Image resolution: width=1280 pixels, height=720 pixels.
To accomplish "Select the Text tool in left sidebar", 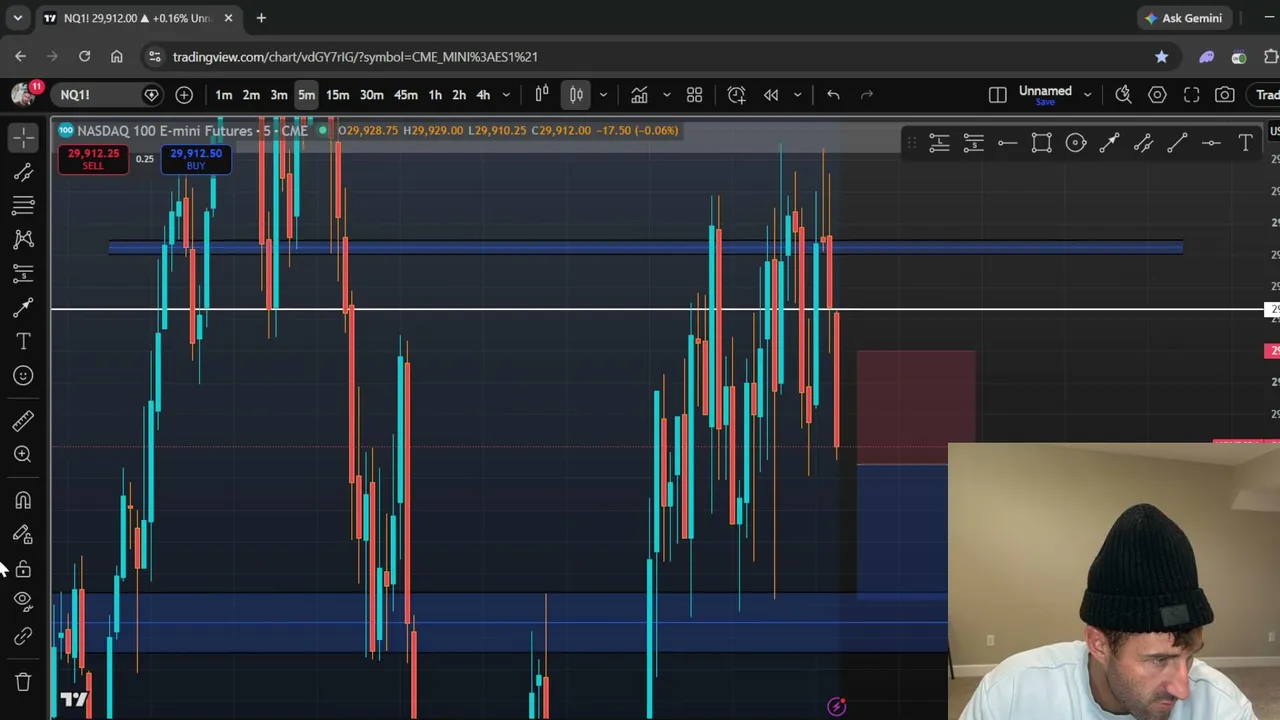I will point(23,341).
